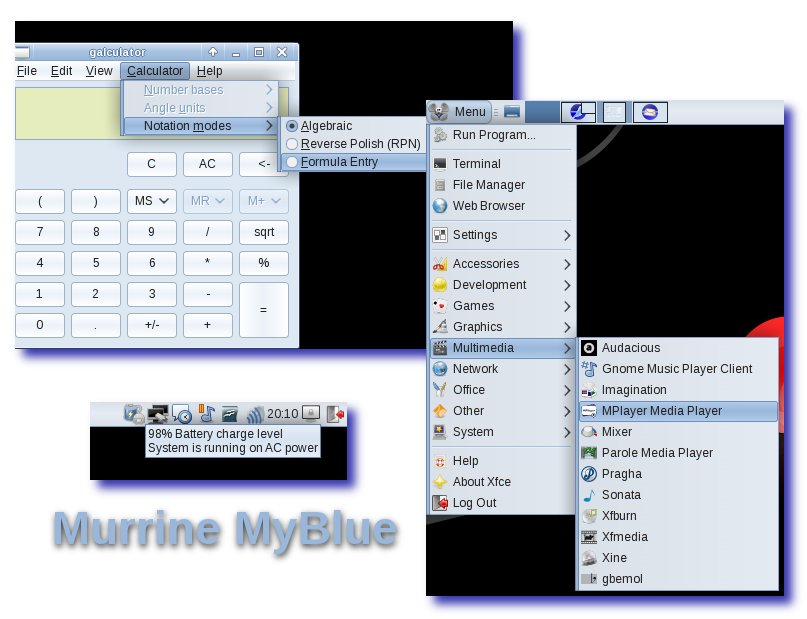This screenshot has width=807, height=619.
Task: Click the 20:10 panel clock
Action: pos(283,414)
